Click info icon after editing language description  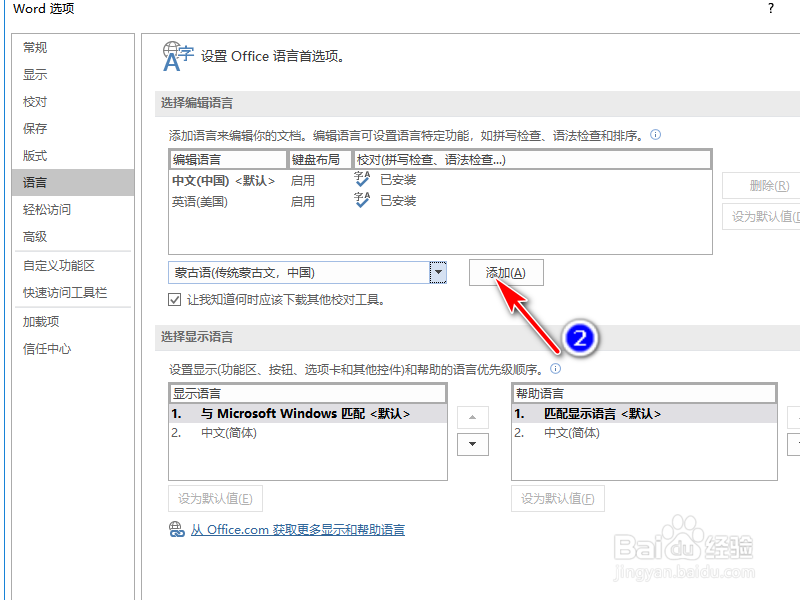pyautogui.click(x=656, y=135)
